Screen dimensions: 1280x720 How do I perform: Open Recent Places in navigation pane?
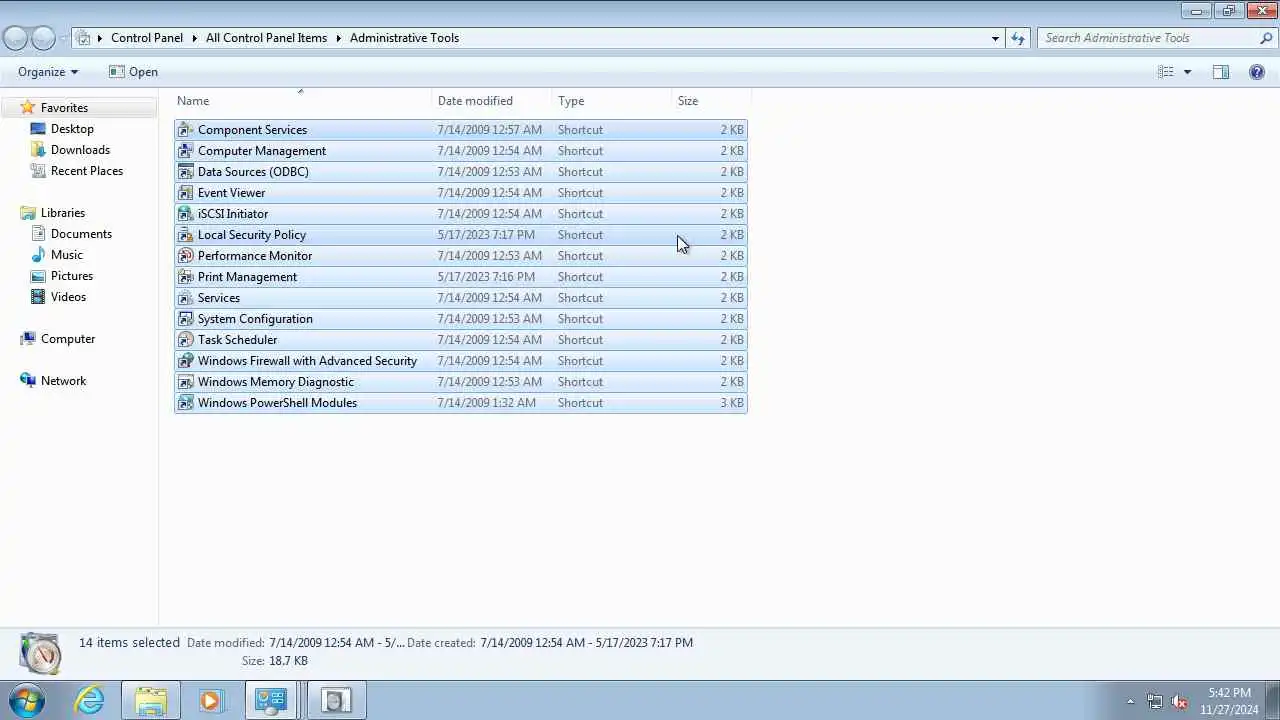click(87, 171)
